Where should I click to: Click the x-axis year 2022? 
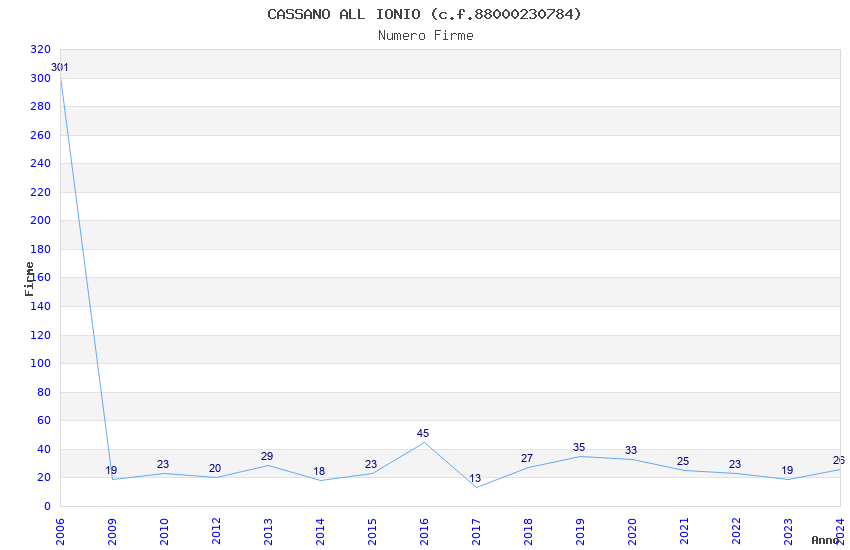(x=737, y=532)
